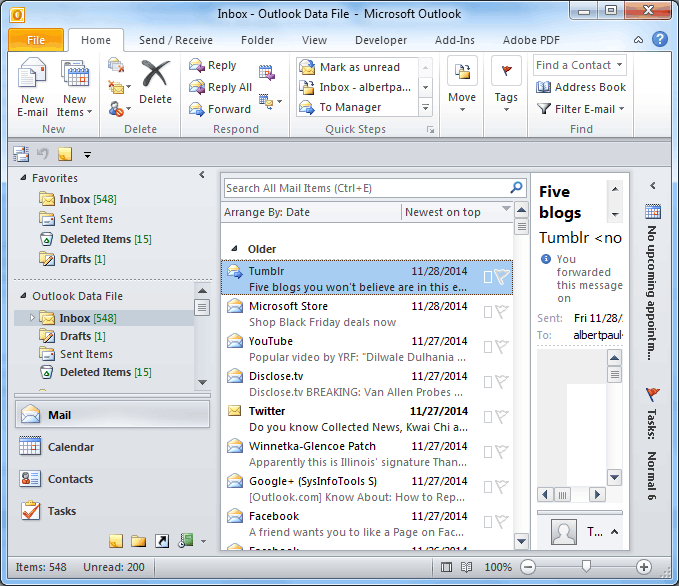The width and height of the screenshot is (679, 586).
Task: Click the Reply button
Action: (213, 65)
